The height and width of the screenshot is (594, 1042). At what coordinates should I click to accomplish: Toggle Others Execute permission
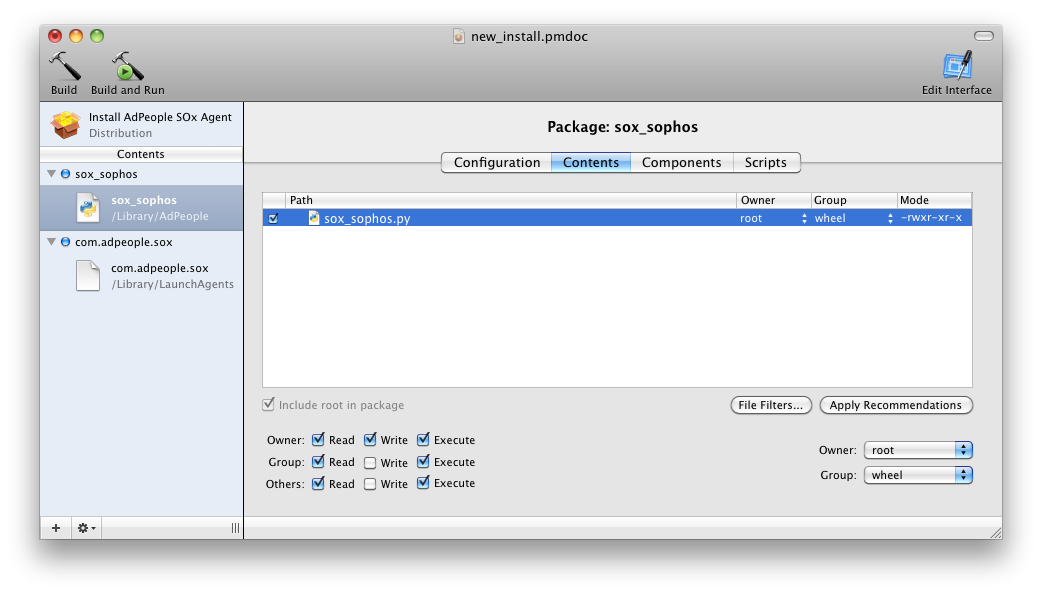click(423, 483)
